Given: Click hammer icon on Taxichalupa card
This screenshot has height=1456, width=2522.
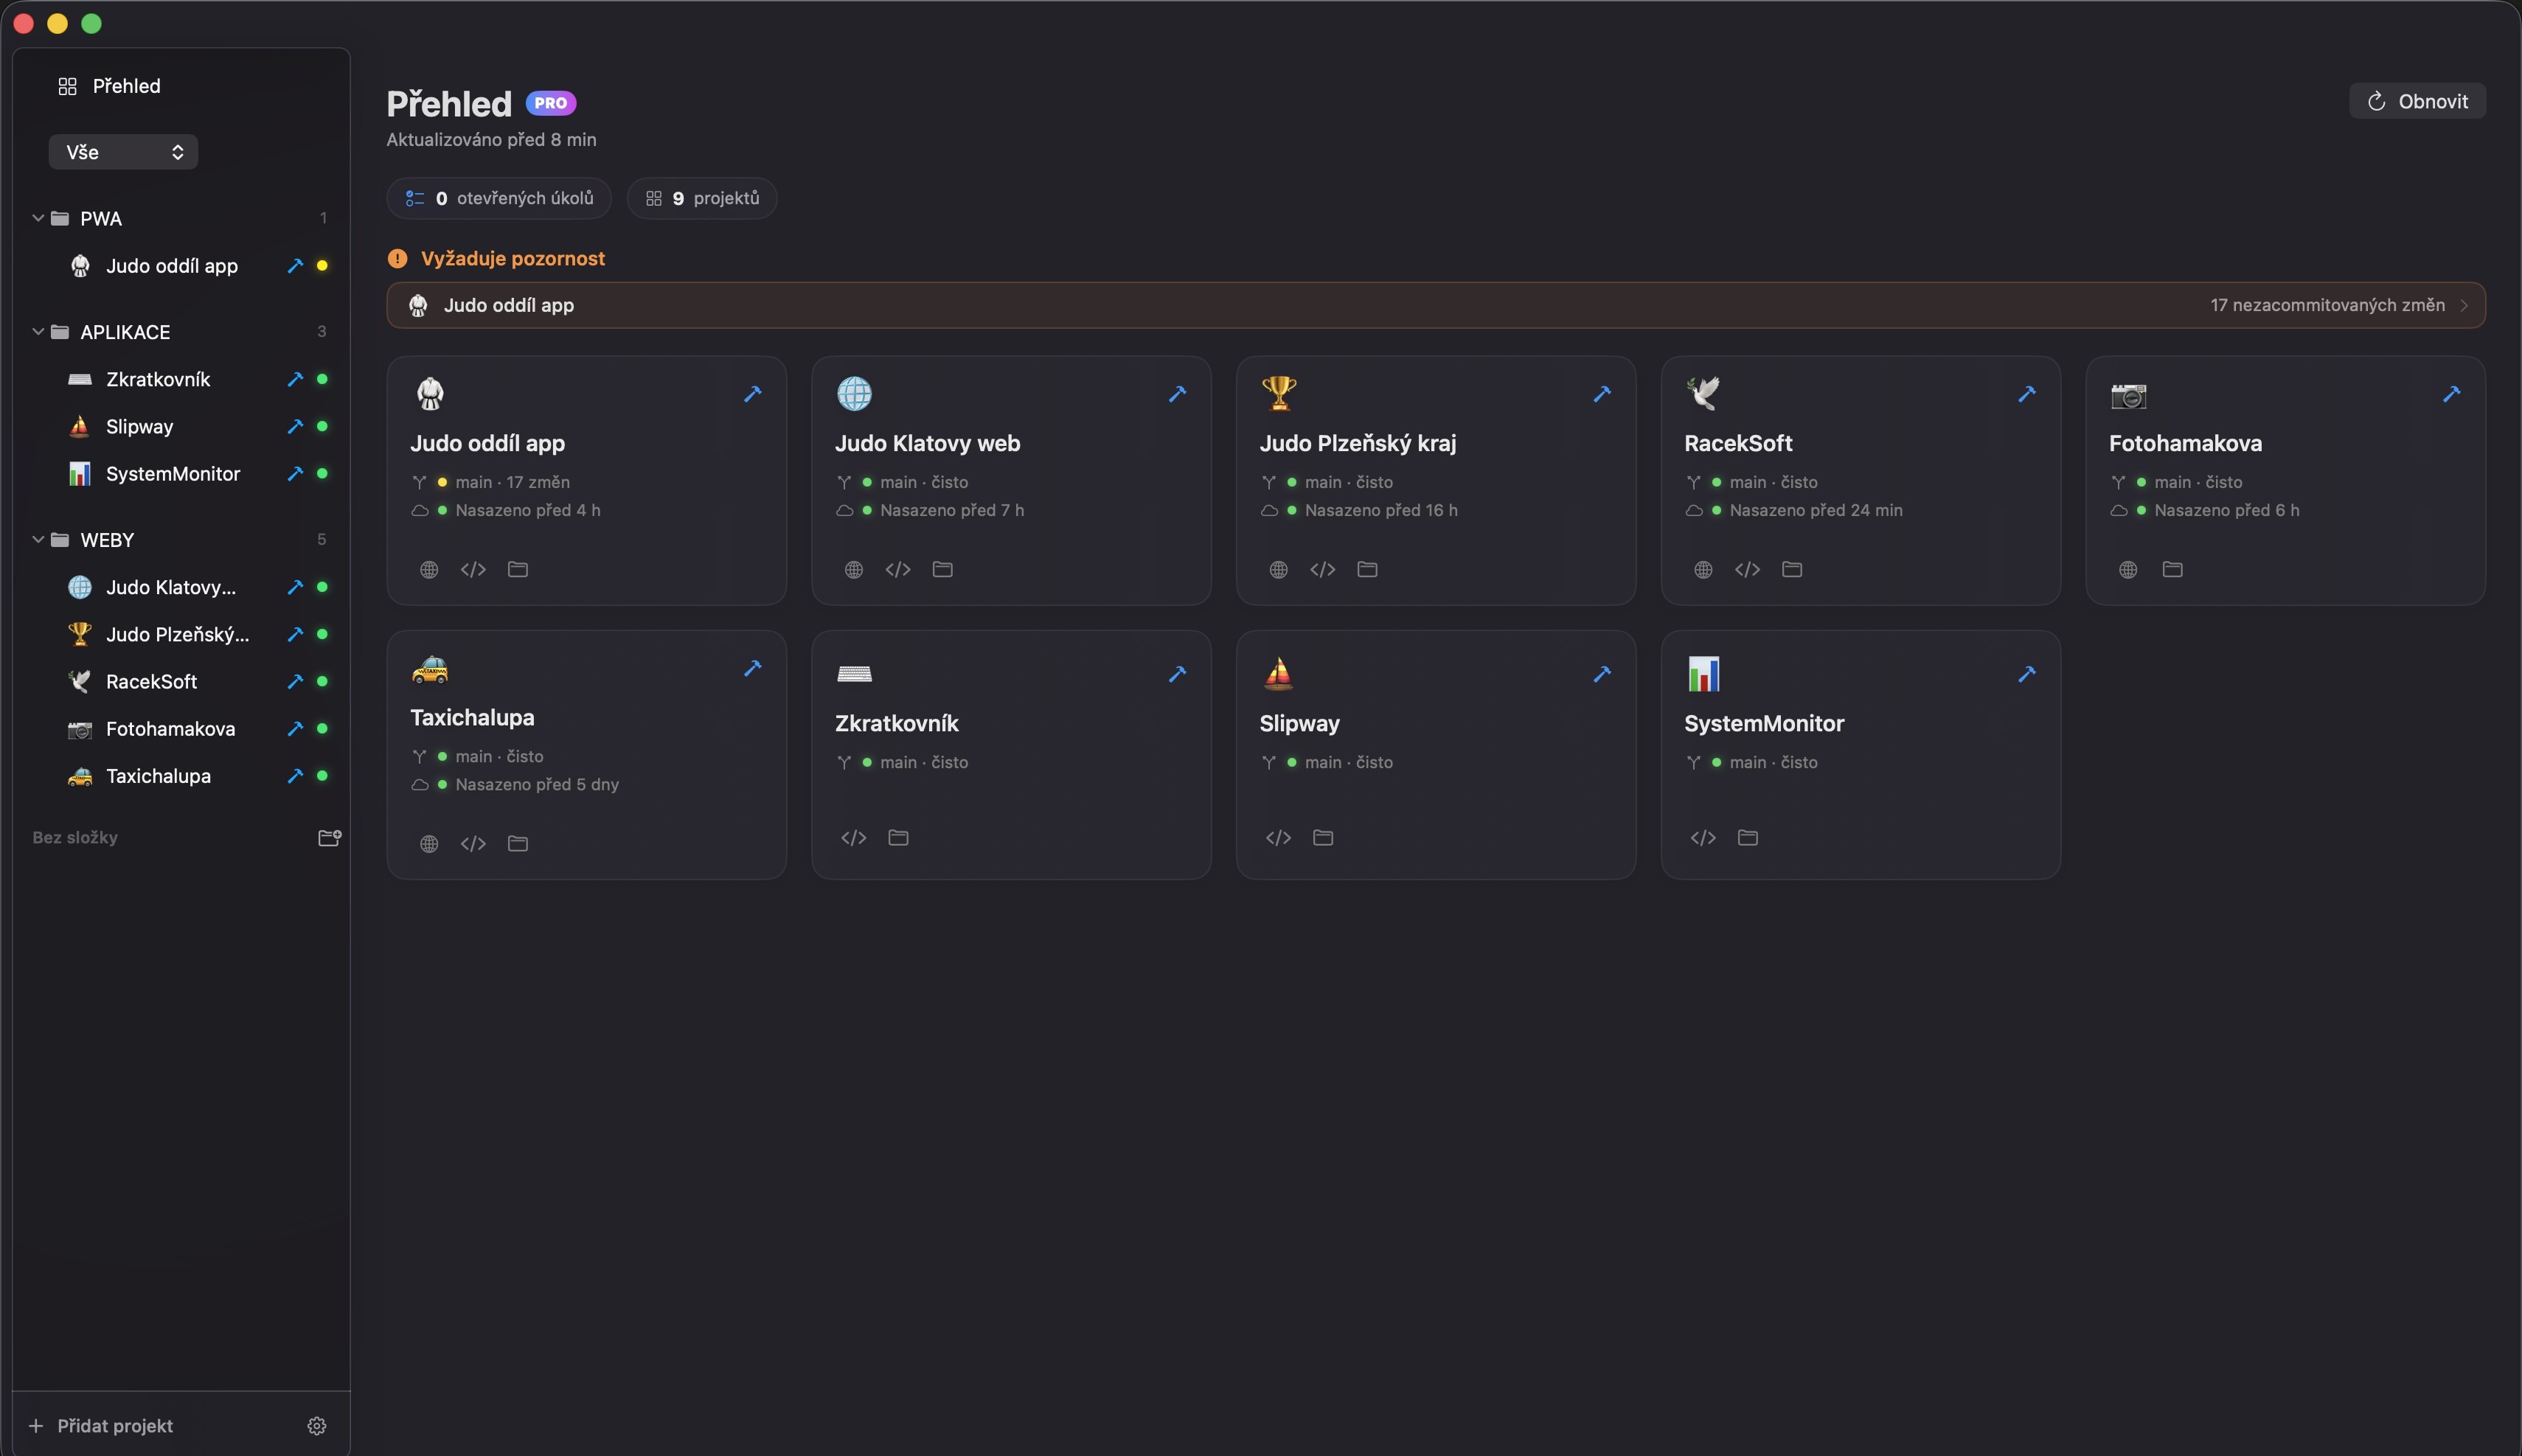Looking at the screenshot, I should click(753, 668).
